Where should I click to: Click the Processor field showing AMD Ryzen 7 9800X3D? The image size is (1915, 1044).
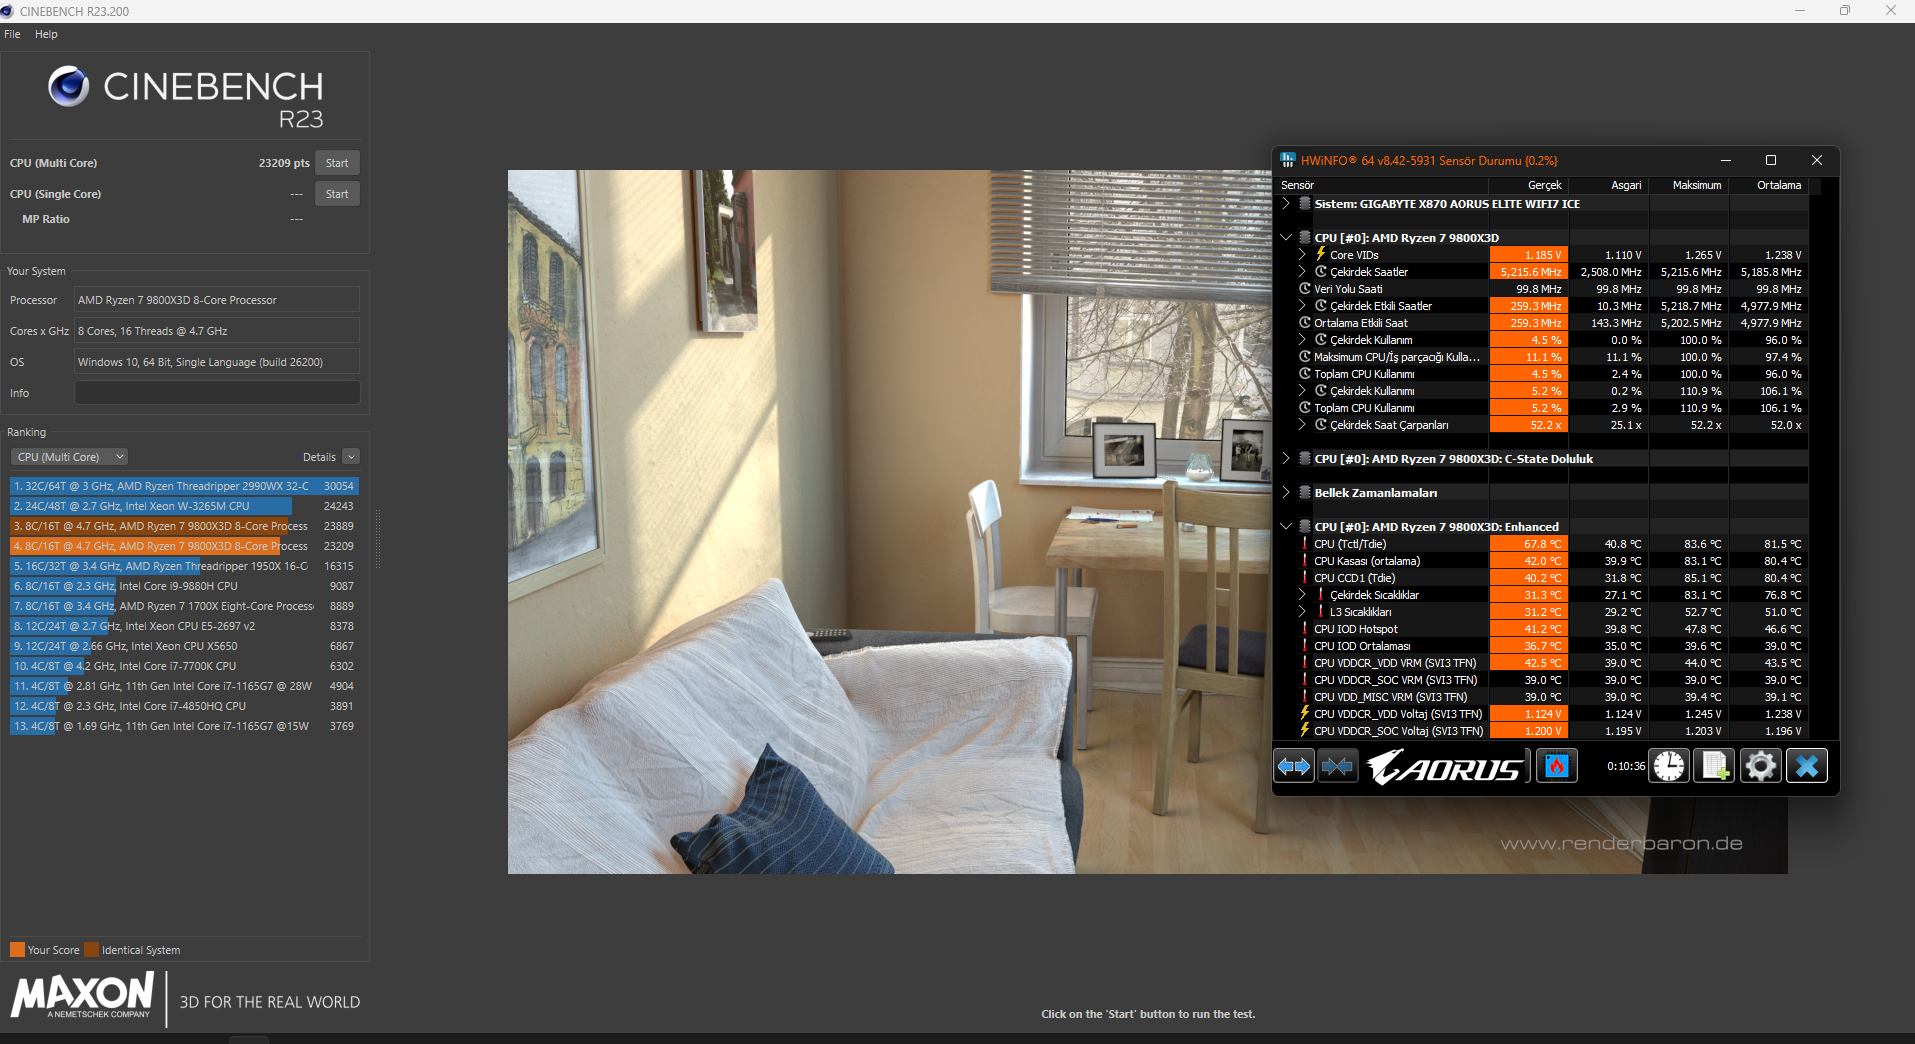(x=217, y=300)
